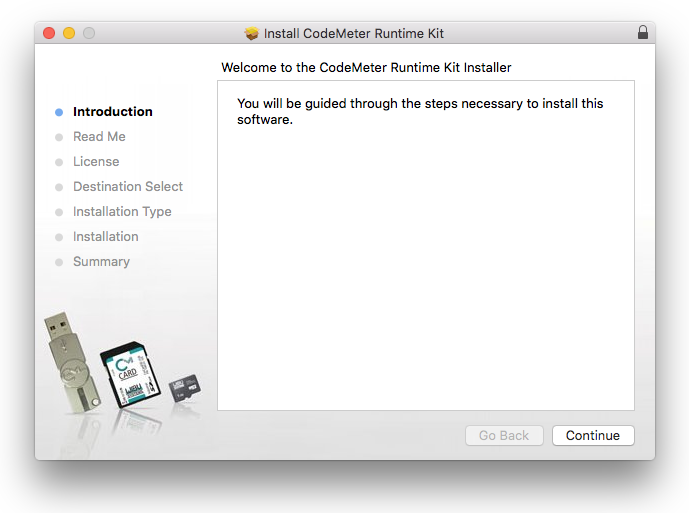Click the Continue button
Viewport: 689px width, 513px height.
point(593,435)
